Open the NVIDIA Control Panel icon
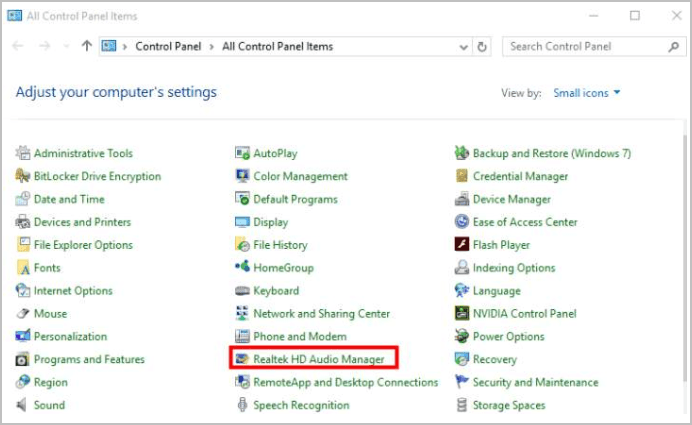 click(x=462, y=313)
